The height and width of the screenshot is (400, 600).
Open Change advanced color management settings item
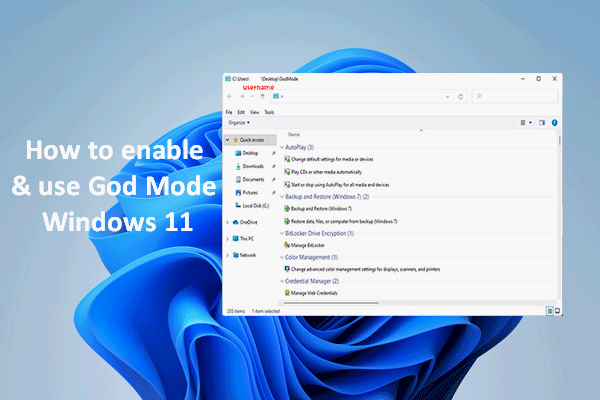pyautogui.click(x=365, y=269)
